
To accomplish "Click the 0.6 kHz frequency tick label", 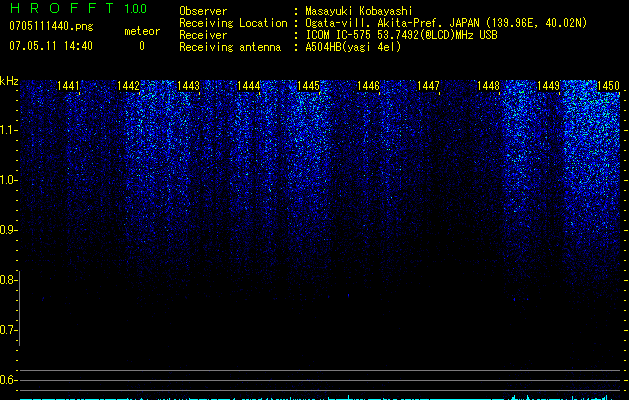I will (8, 380).
